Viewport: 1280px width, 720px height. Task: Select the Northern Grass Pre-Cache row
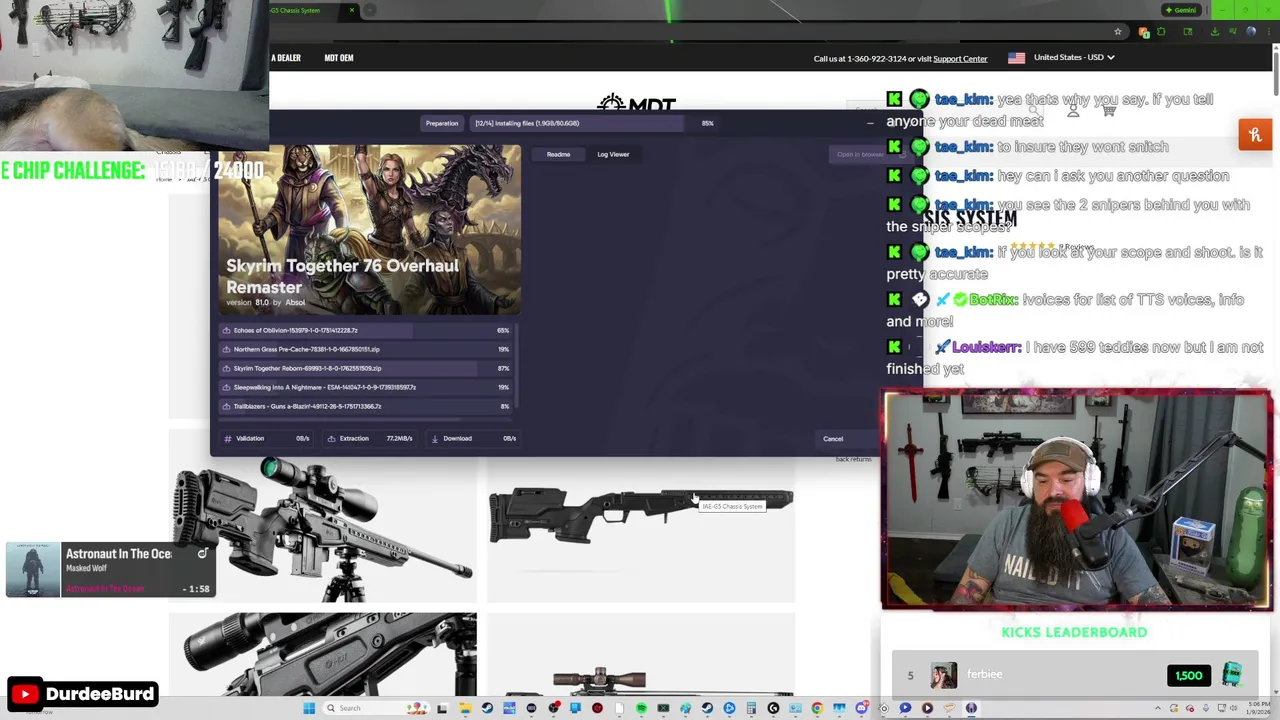pyautogui.click(x=367, y=349)
